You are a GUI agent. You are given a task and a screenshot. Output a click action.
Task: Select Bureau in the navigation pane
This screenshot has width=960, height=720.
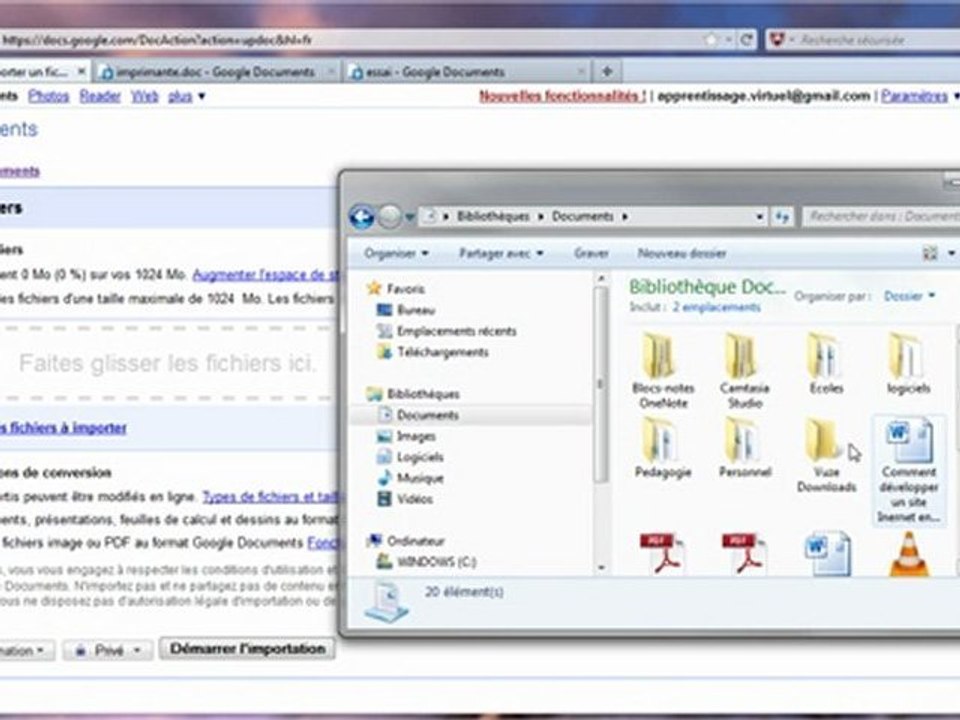coord(416,310)
